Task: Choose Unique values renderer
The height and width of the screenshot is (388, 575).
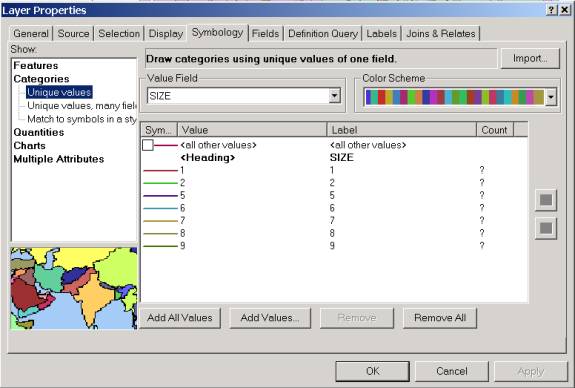Action: [x=59, y=92]
